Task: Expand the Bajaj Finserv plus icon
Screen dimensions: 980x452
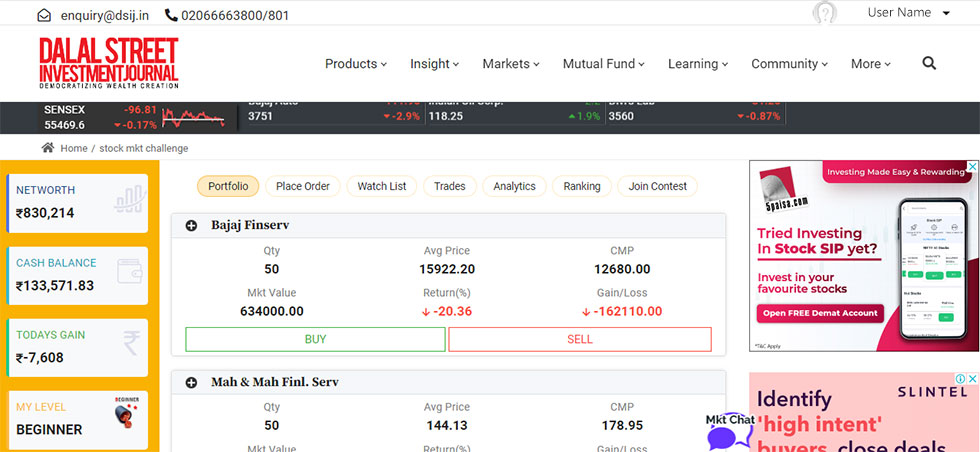Action: pos(191,226)
